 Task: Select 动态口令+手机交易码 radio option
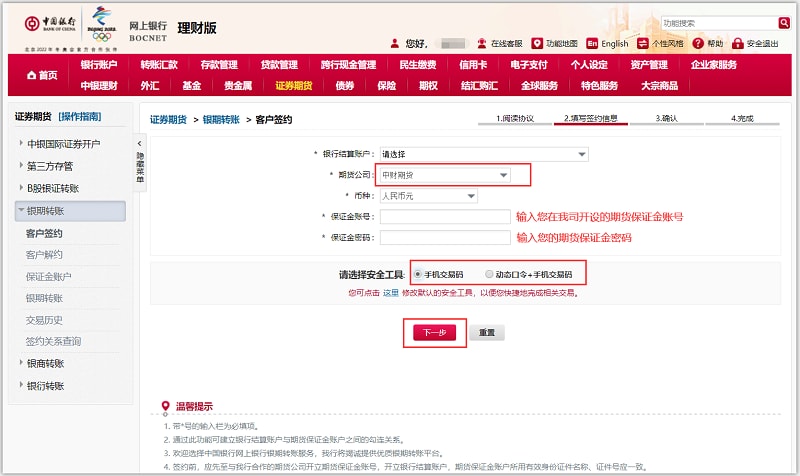tap(489, 273)
